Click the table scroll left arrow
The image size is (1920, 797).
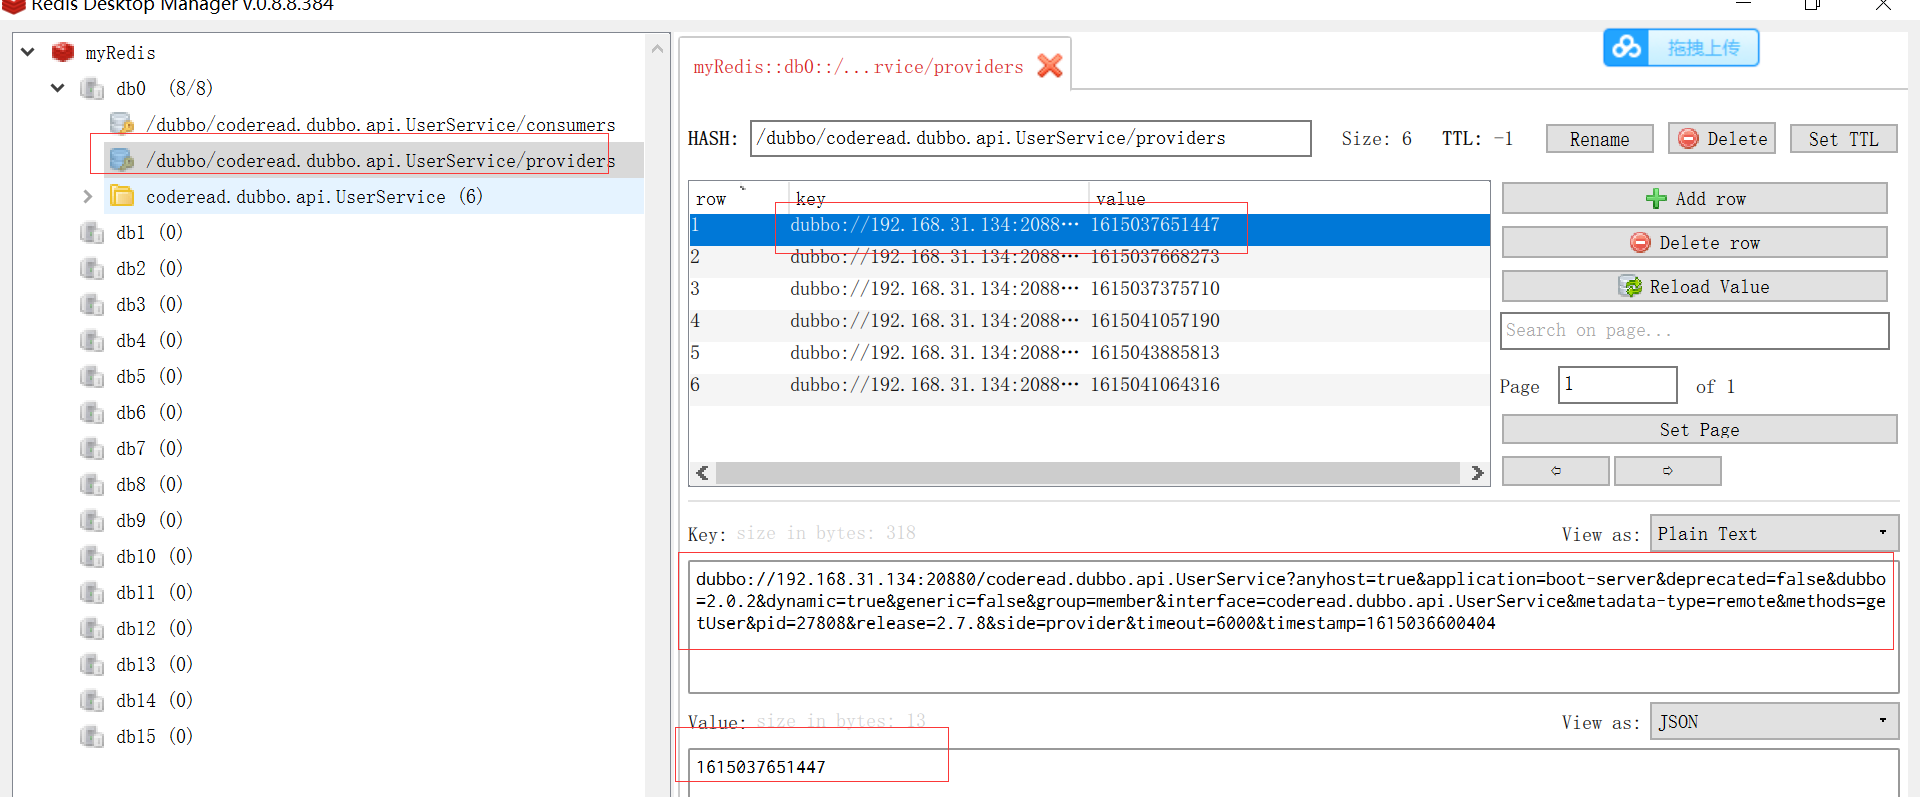point(702,473)
